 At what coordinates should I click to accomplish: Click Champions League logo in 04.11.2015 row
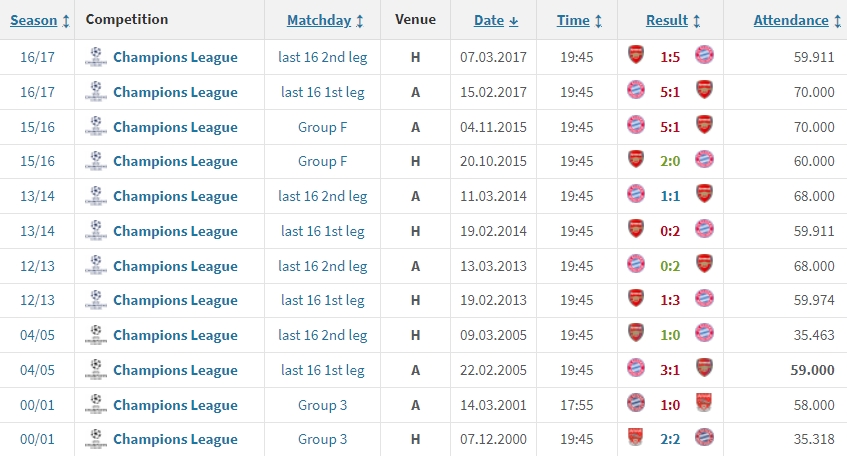(x=96, y=127)
